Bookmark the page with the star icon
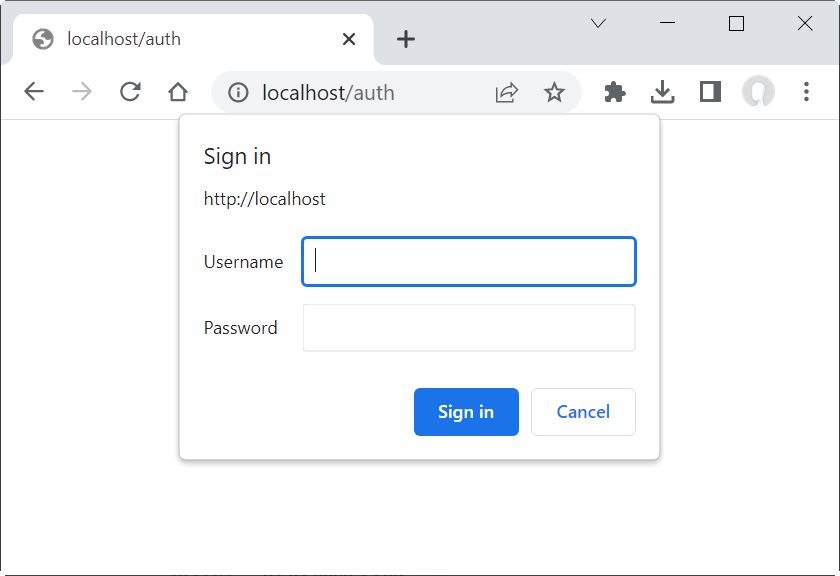This screenshot has width=840, height=576. [554, 92]
